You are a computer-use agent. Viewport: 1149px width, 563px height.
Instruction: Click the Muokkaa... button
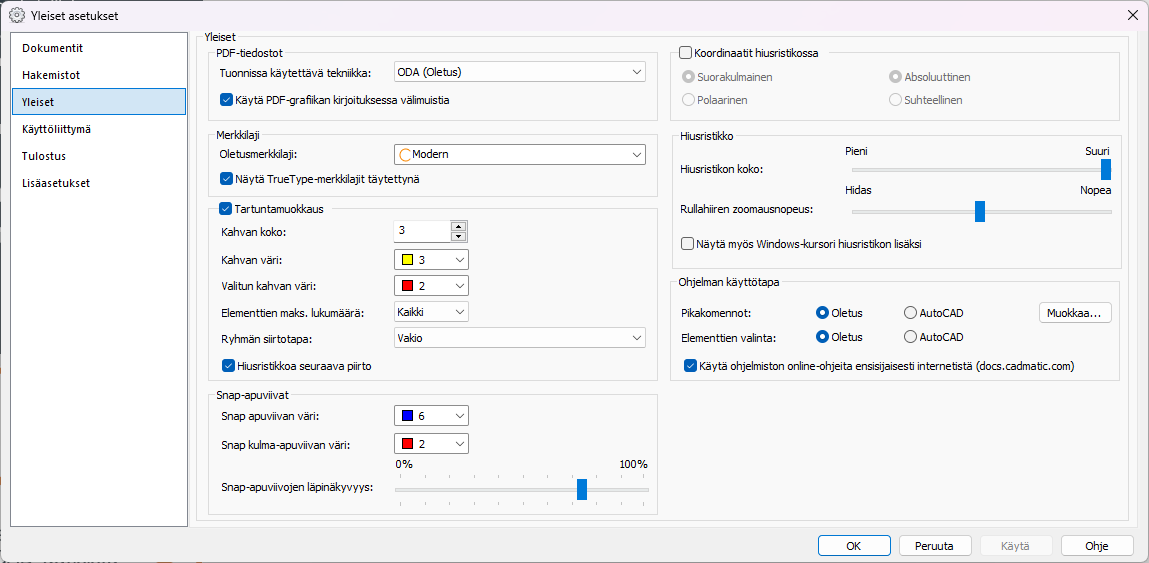(1075, 313)
